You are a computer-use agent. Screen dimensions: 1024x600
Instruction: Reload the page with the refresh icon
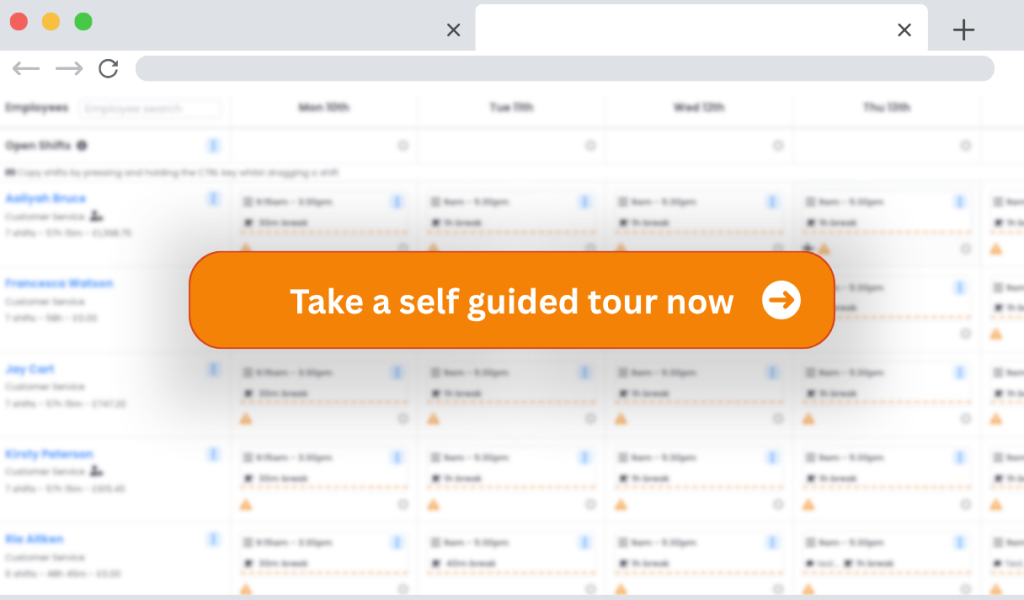(108, 69)
